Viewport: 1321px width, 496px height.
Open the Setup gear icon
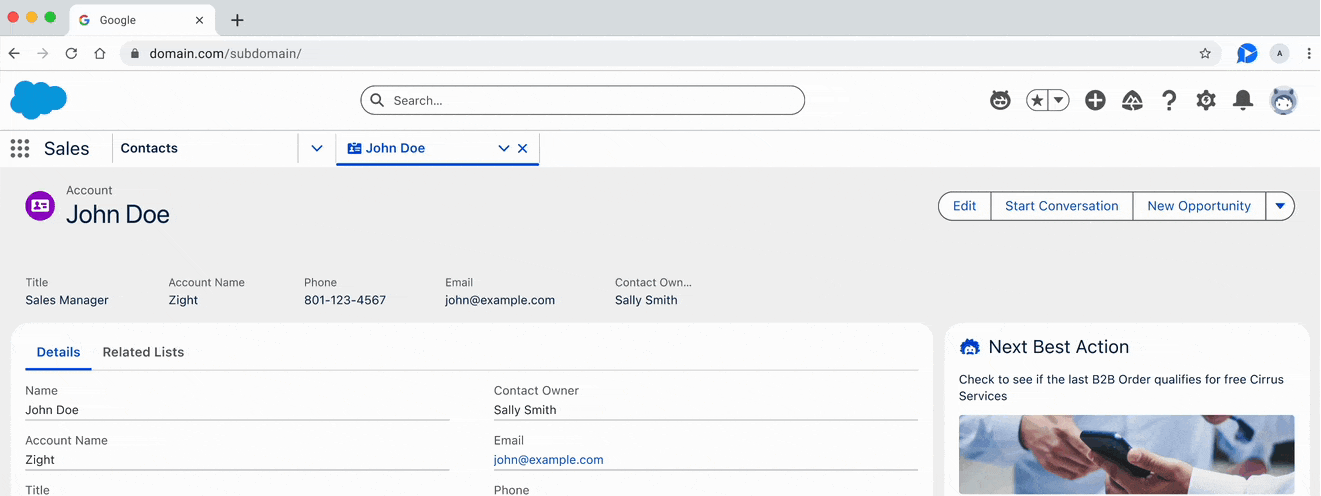click(1206, 100)
